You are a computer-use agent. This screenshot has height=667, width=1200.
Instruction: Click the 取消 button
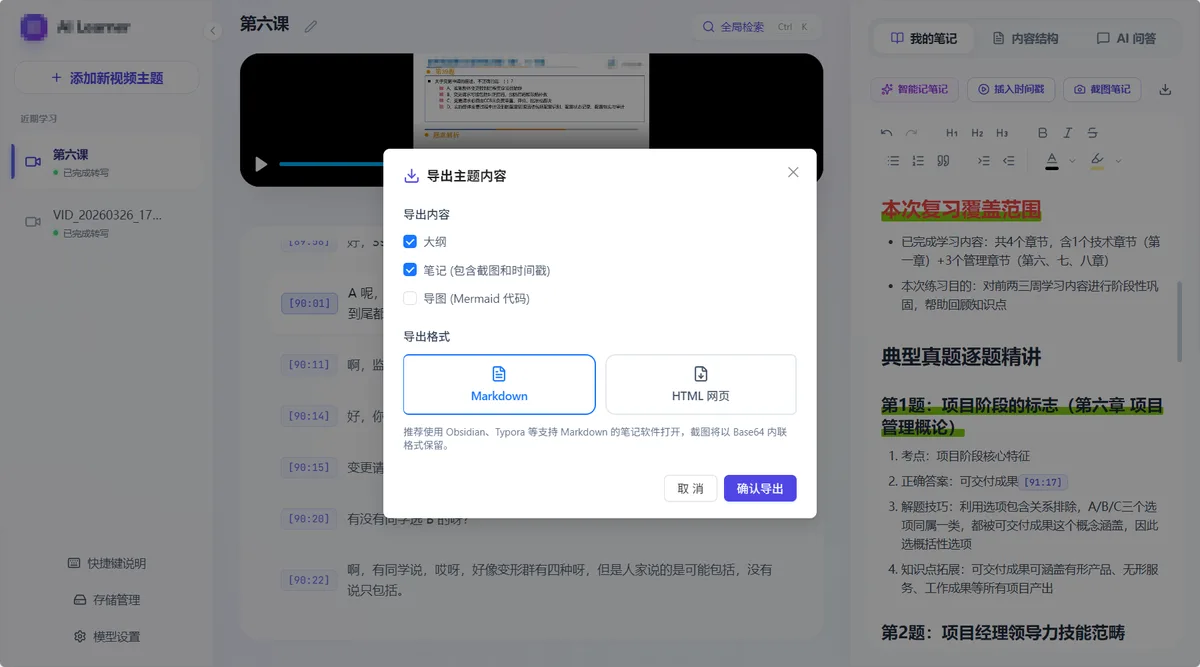(690, 488)
